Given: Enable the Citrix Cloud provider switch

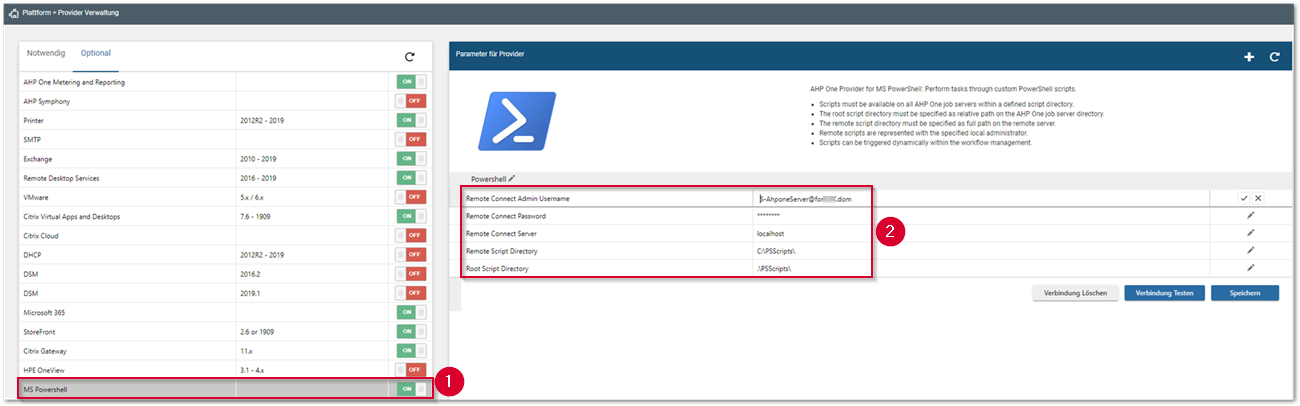Looking at the screenshot, I should (411, 235).
